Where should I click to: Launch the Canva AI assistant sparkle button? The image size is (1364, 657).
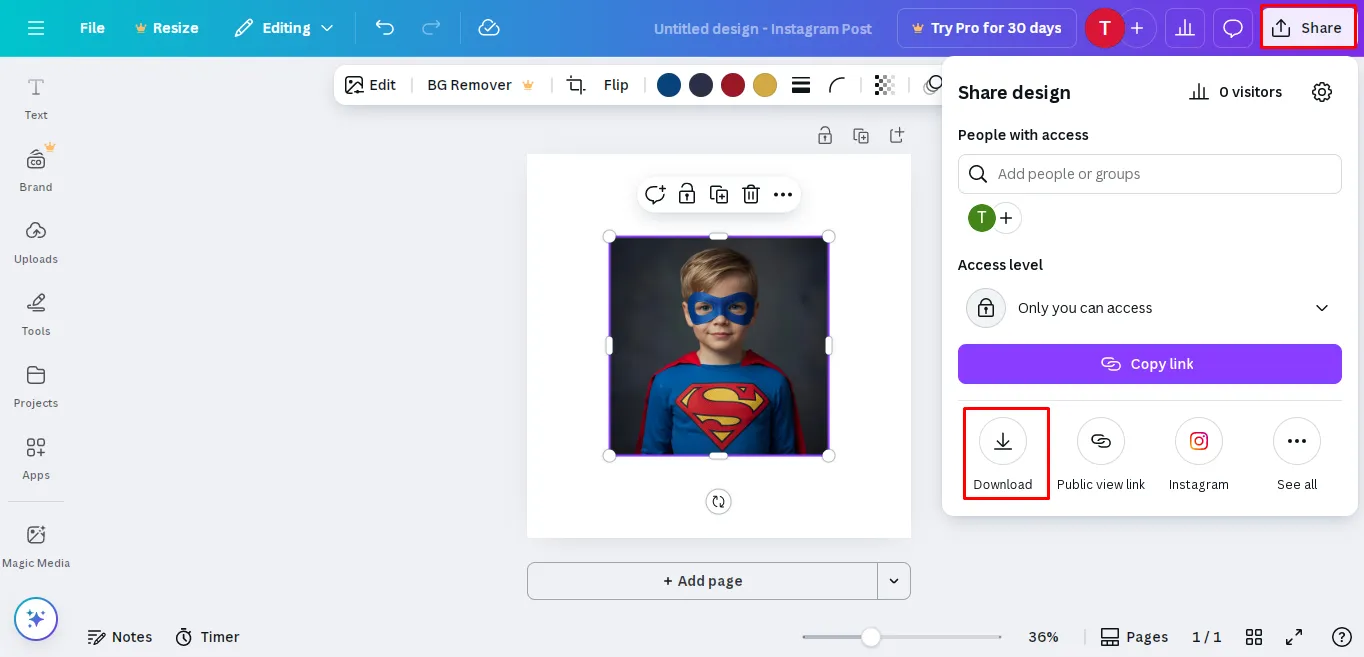(36, 619)
